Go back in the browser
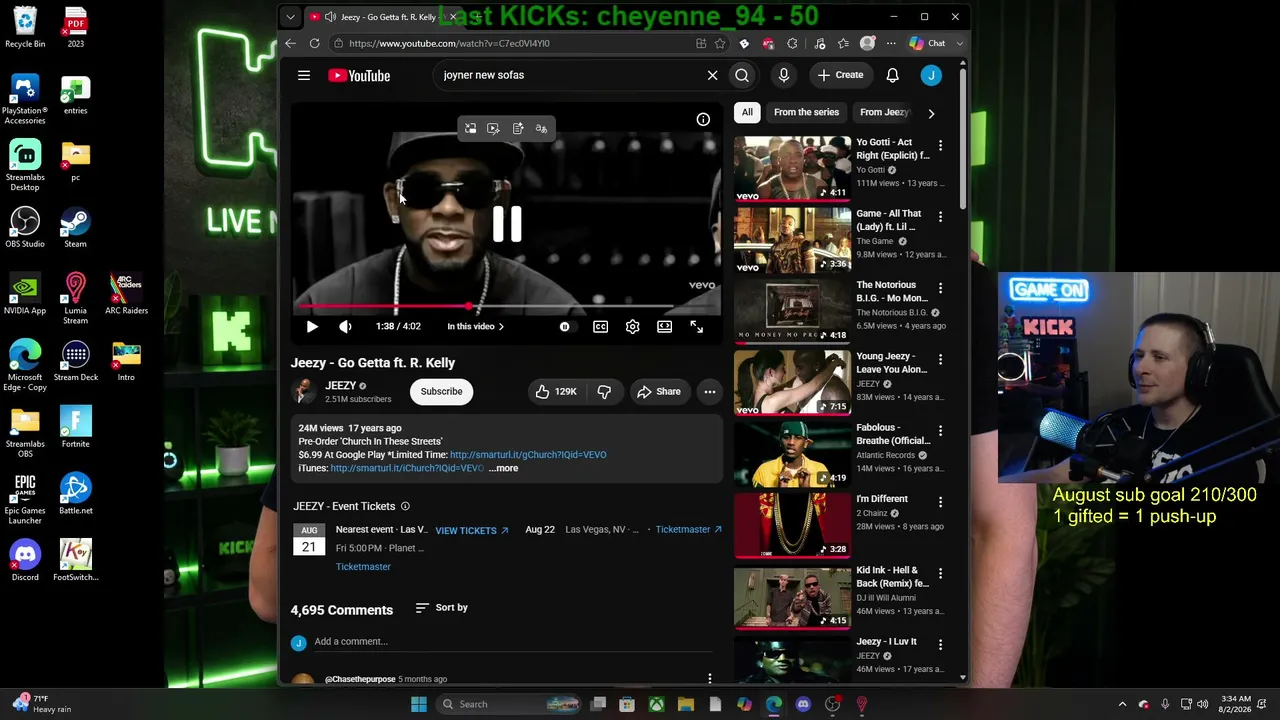Screen dimensions: 1280x720 pyautogui.click(x=290, y=43)
